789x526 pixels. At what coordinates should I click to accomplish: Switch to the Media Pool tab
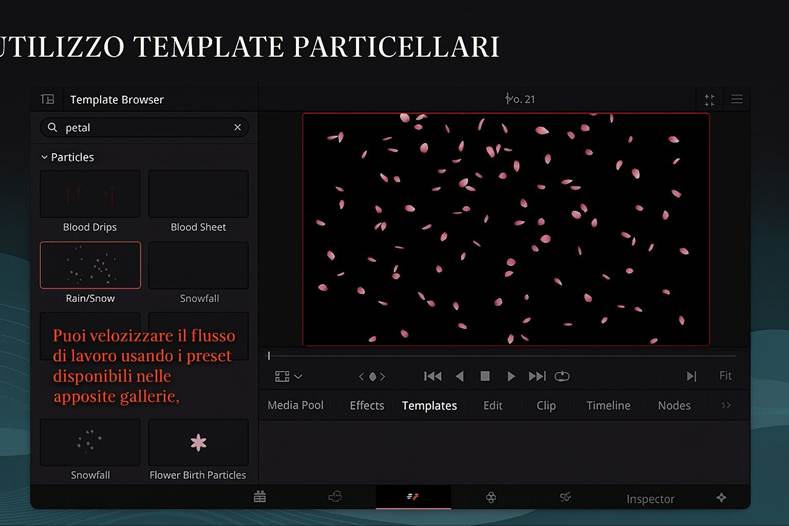295,405
